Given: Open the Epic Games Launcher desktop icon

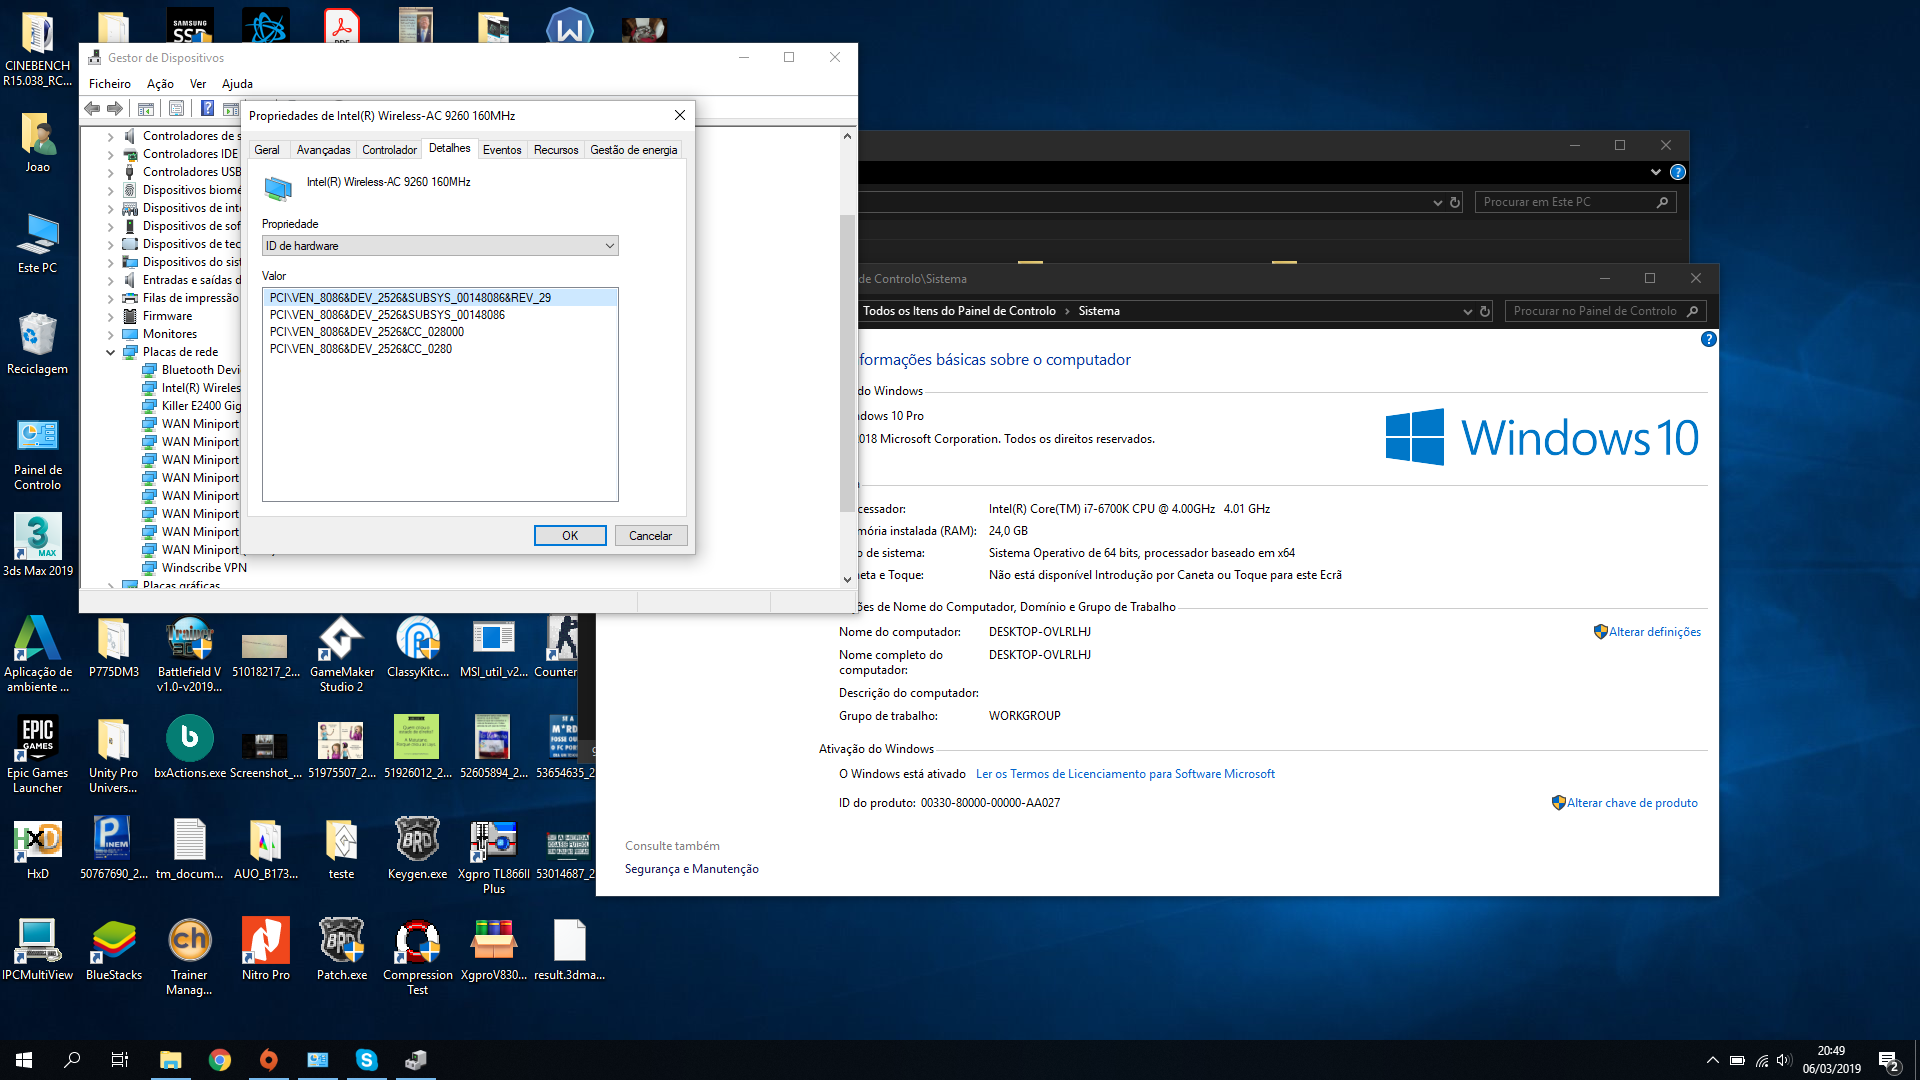Looking at the screenshot, I should 38,755.
